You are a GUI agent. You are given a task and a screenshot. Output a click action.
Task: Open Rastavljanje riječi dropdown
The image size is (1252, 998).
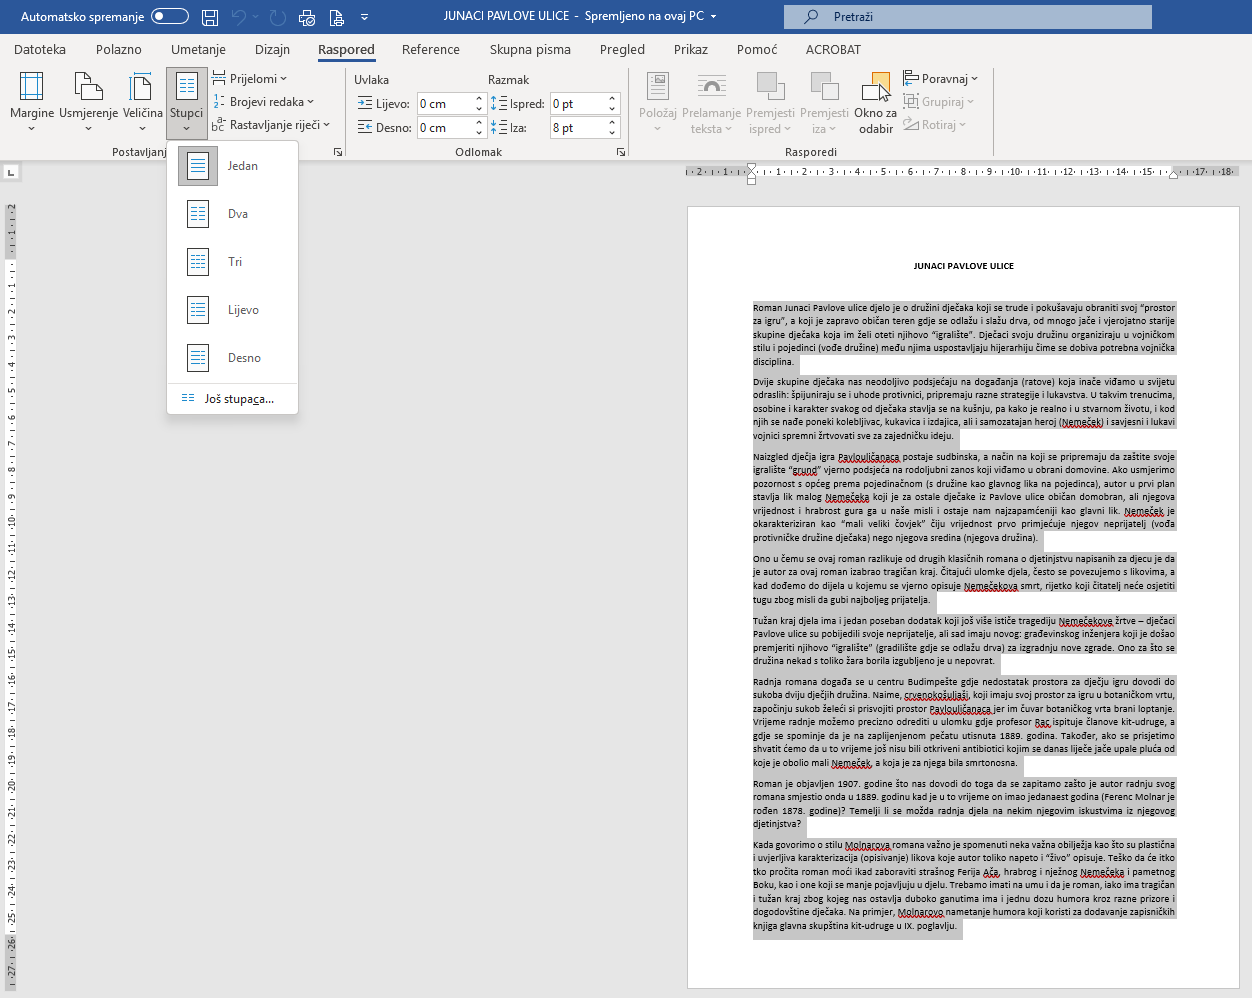pos(272,125)
